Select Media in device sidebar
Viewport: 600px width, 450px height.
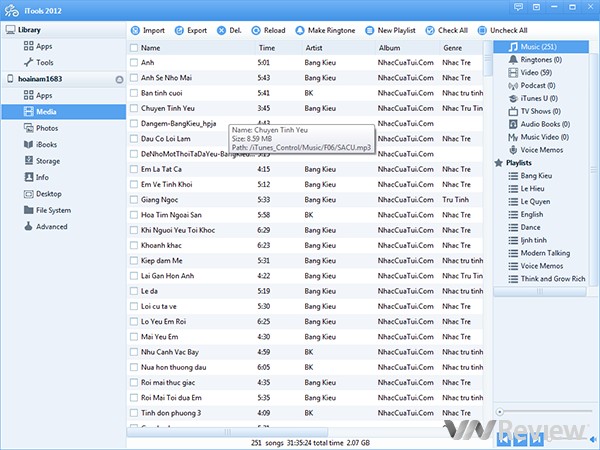[x=64, y=112]
